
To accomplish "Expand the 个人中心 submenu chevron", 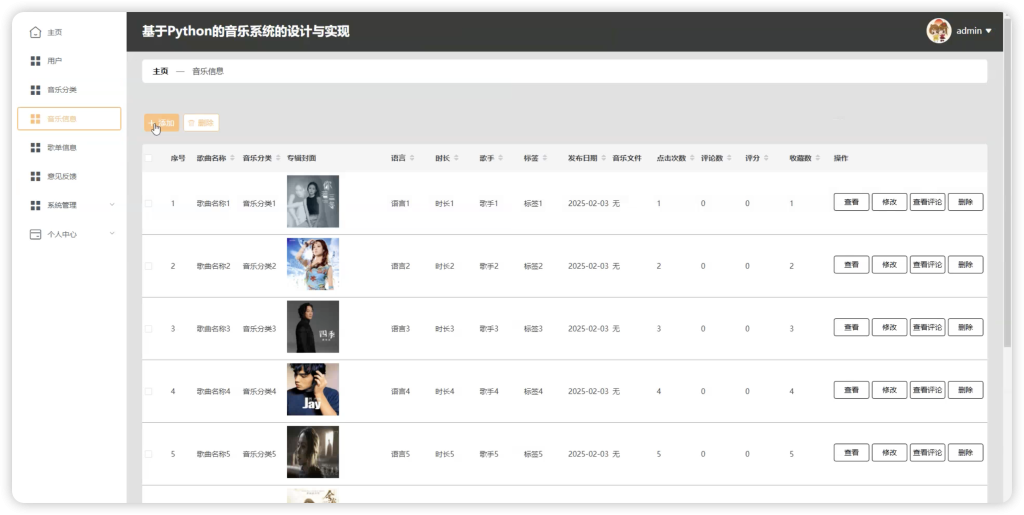I will (112, 234).
